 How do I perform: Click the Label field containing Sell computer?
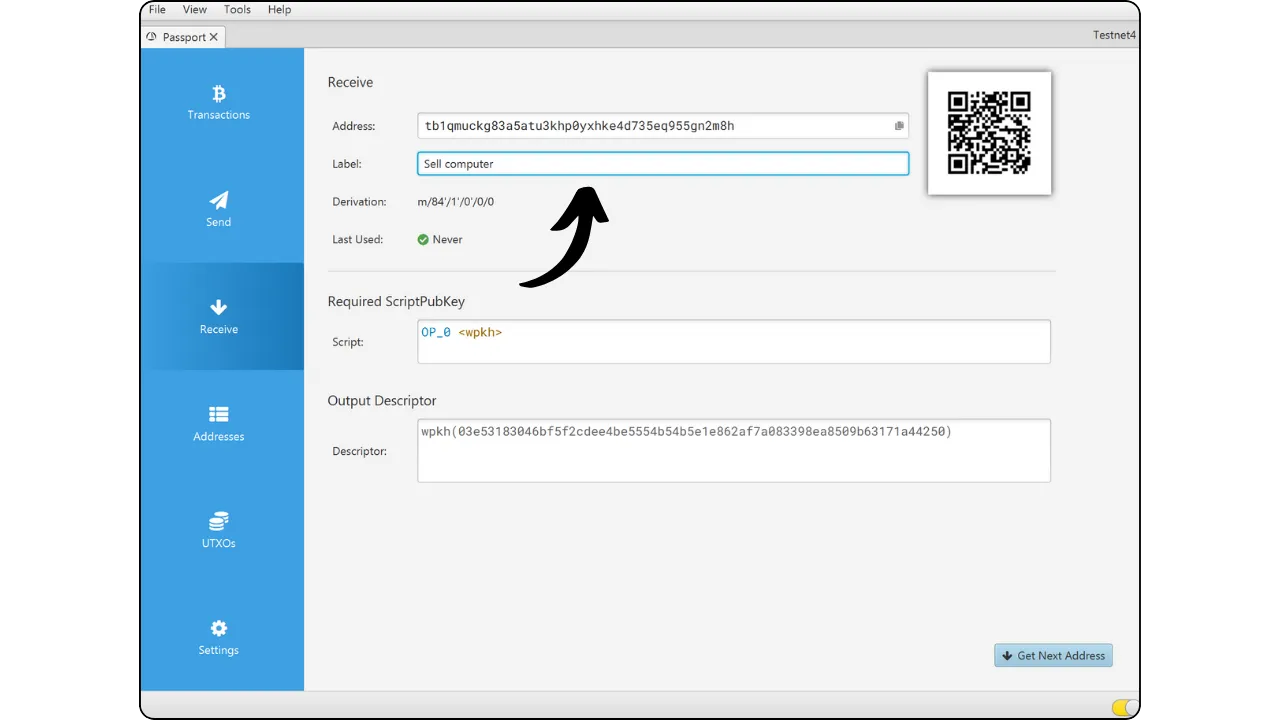pyautogui.click(x=662, y=164)
